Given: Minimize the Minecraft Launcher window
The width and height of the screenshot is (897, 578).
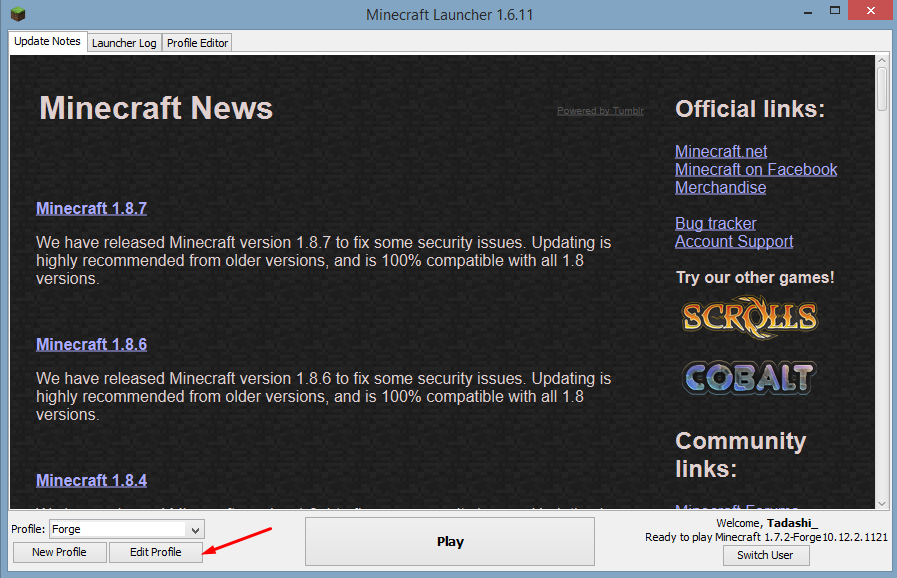Looking at the screenshot, I should [x=808, y=11].
